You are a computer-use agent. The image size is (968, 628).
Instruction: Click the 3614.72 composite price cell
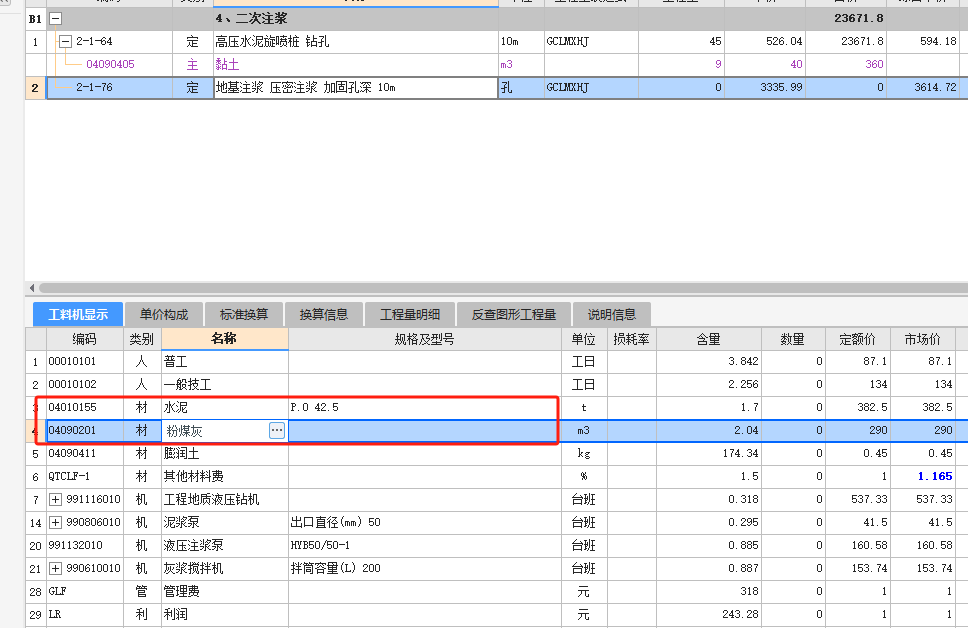click(924, 88)
